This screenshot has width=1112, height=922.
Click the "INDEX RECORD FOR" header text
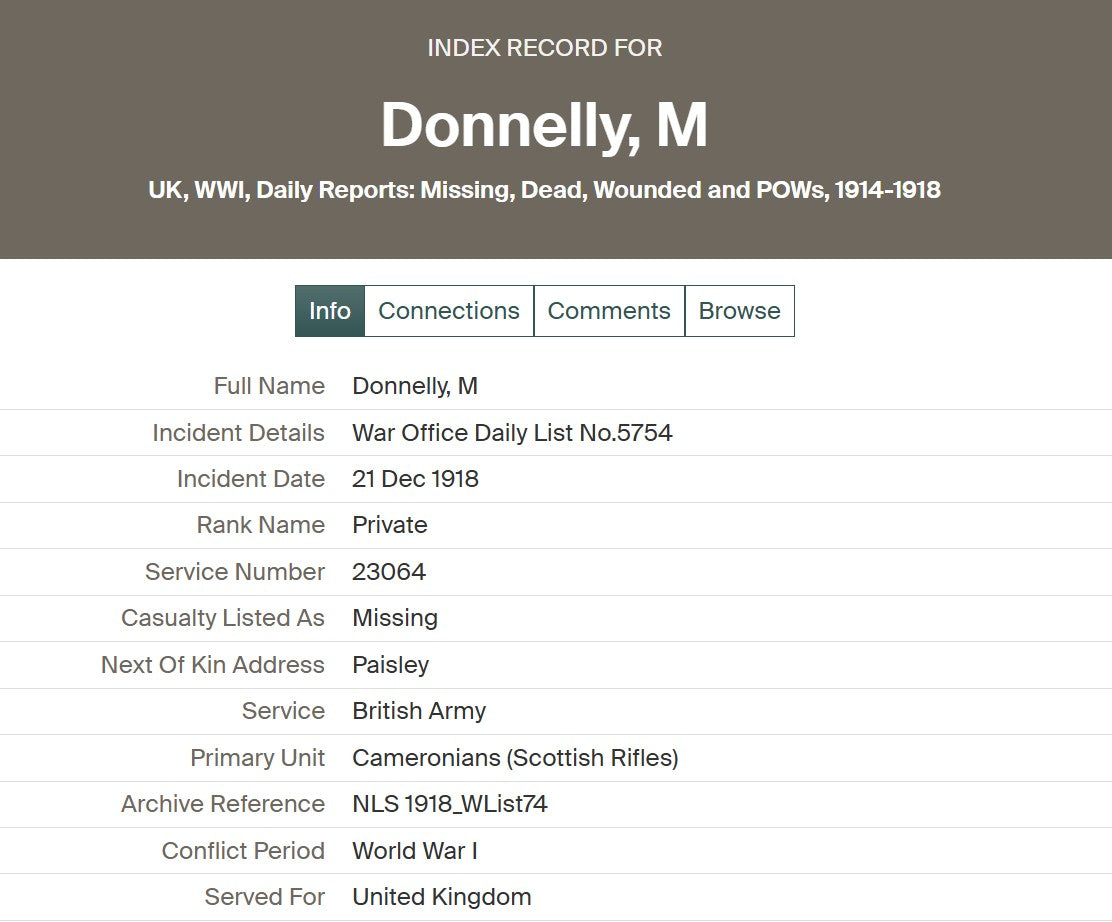pos(544,48)
